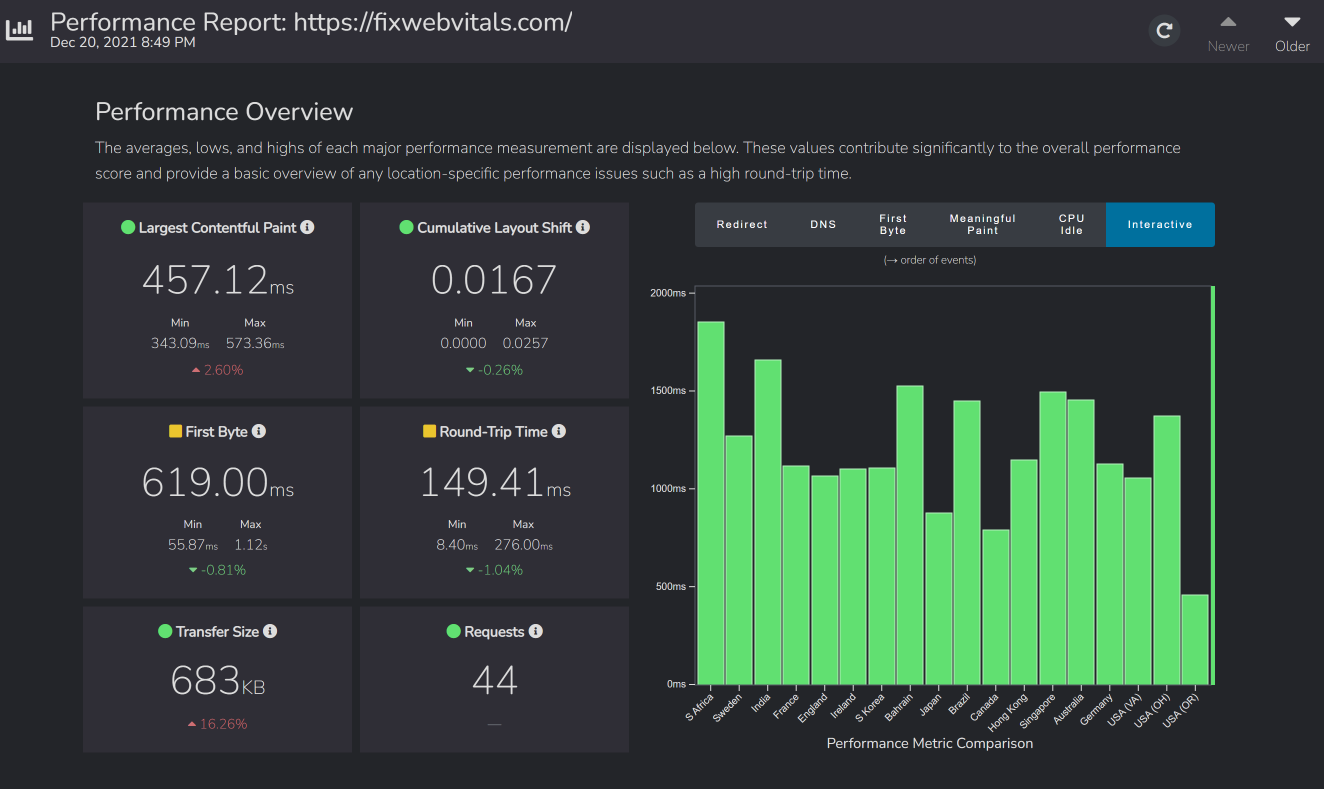Go to the Older report arrow

[x=1292, y=22]
